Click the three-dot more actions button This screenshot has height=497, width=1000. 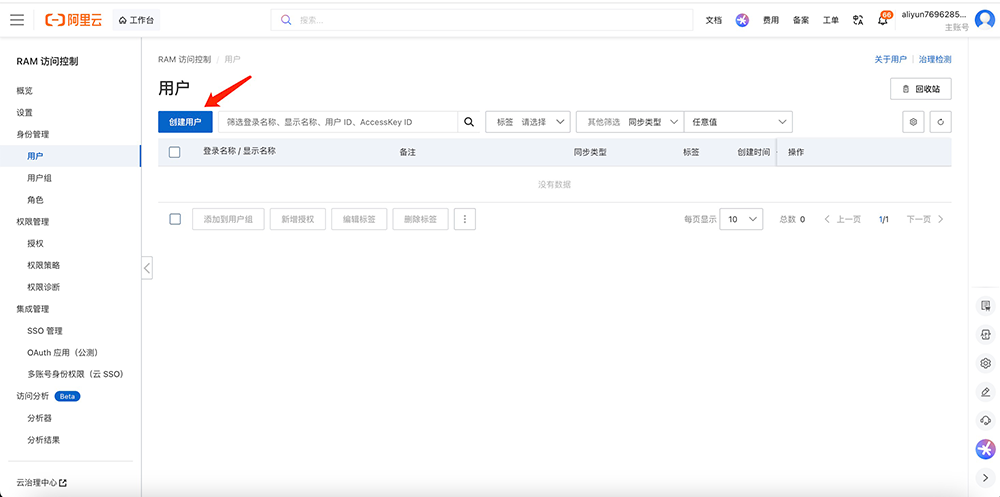[464, 219]
